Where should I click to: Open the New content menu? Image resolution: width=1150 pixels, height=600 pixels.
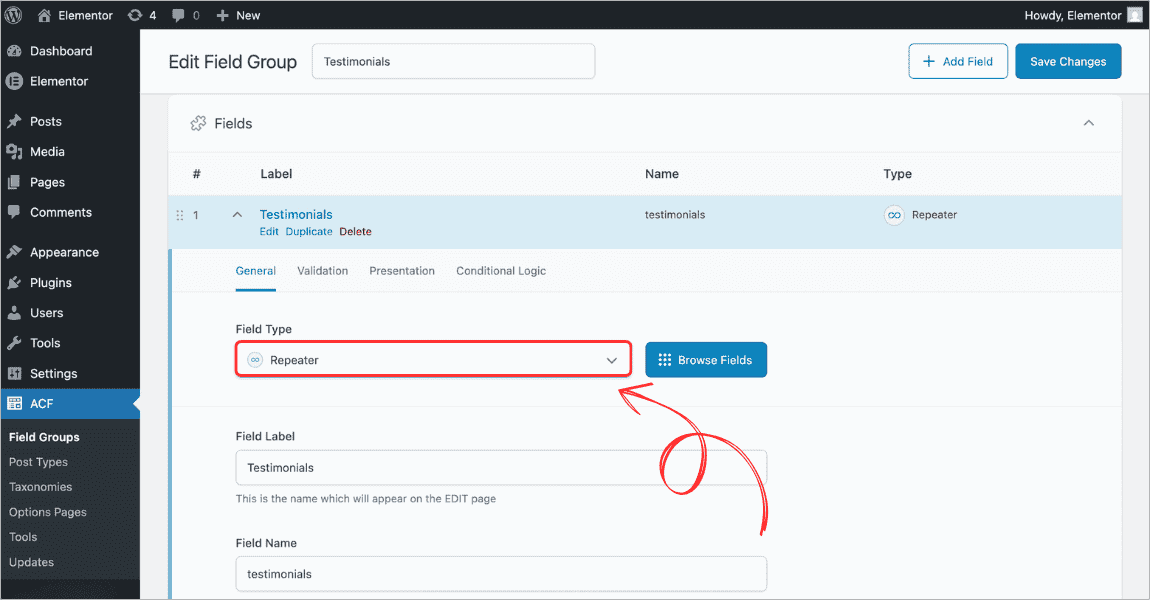(x=238, y=15)
